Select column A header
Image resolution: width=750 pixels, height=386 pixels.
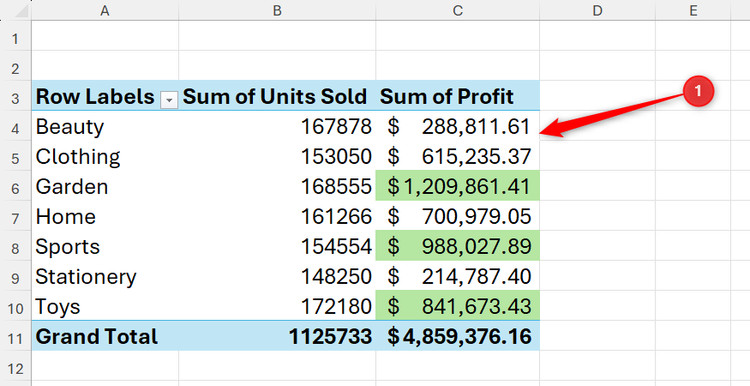click(105, 10)
